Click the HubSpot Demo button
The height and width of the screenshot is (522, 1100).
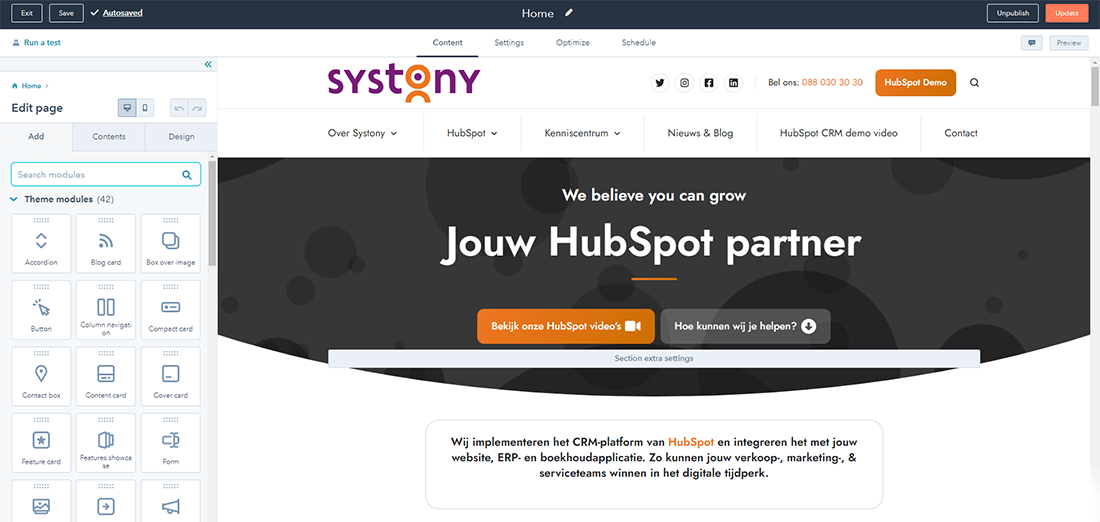click(915, 83)
